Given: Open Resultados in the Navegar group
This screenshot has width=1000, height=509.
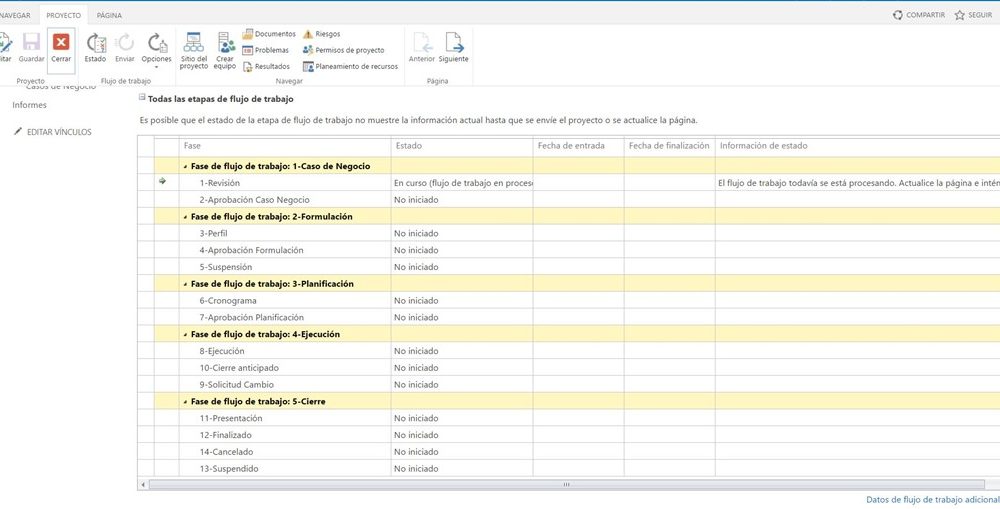Looking at the screenshot, I should click(x=267, y=66).
